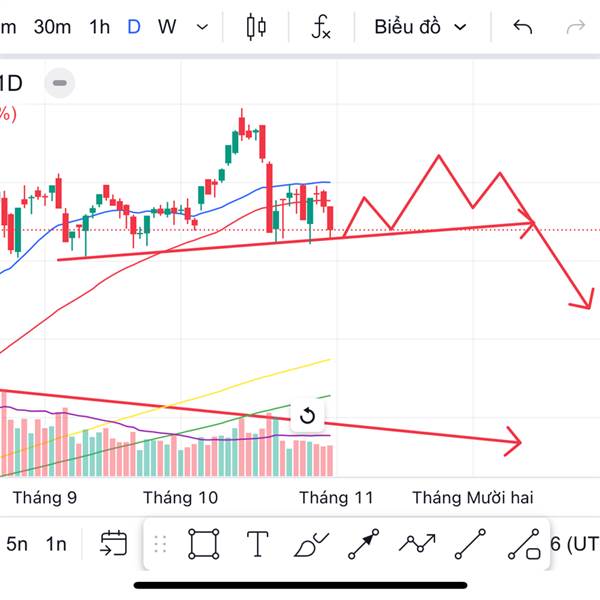Expand the timeframe interval dropdown arrow
The height and width of the screenshot is (600, 600).
click(x=203, y=27)
